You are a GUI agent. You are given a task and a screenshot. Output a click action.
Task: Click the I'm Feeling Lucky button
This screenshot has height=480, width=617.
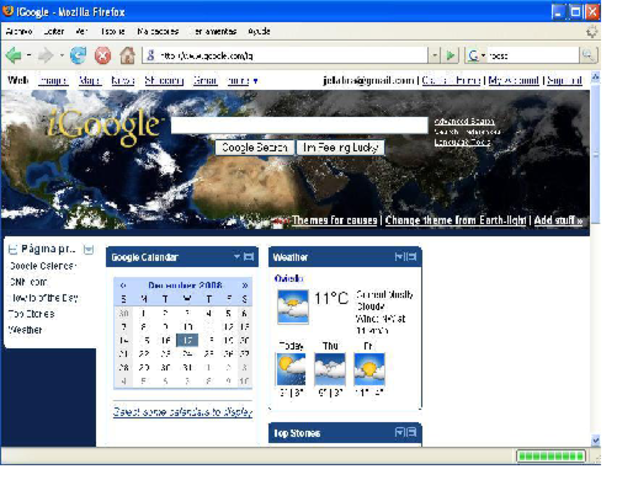coord(340,148)
